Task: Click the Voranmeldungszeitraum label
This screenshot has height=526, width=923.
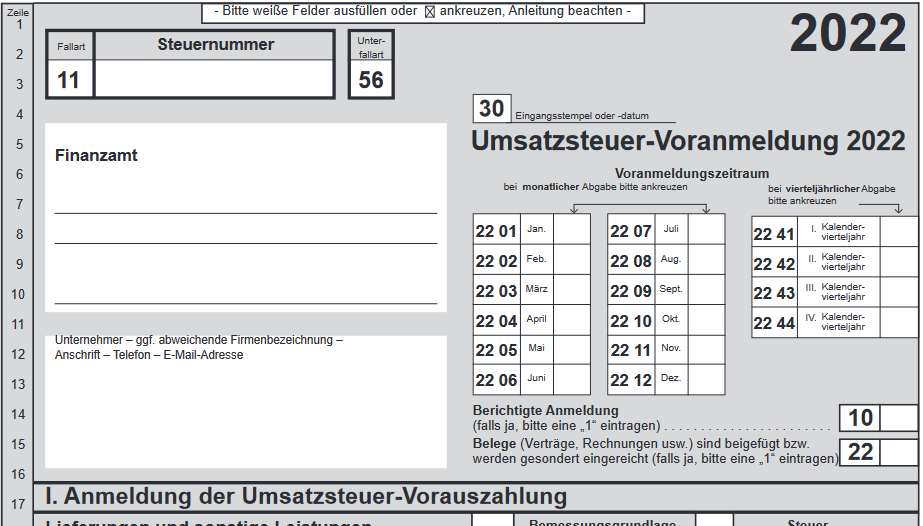Action: tap(692, 174)
